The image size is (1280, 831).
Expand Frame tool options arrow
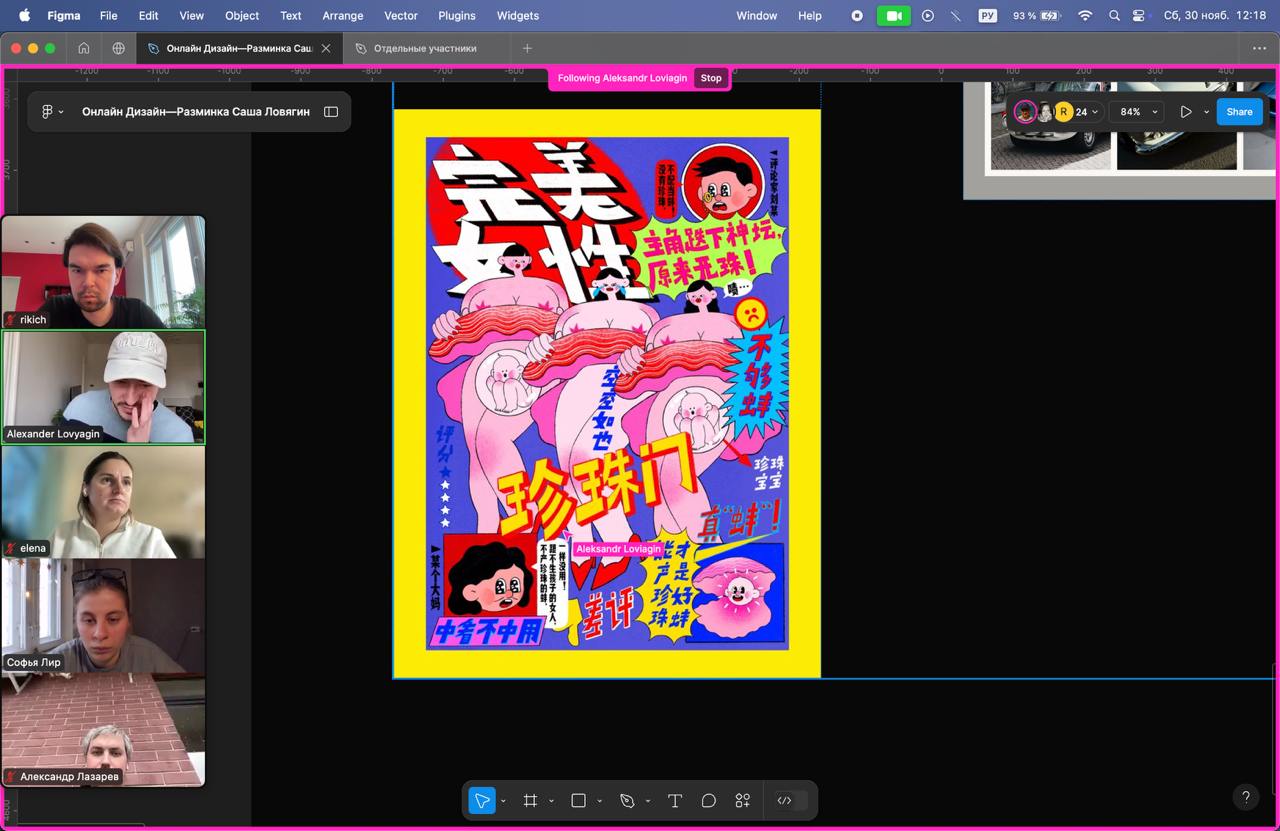pyautogui.click(x=551, y=801)
